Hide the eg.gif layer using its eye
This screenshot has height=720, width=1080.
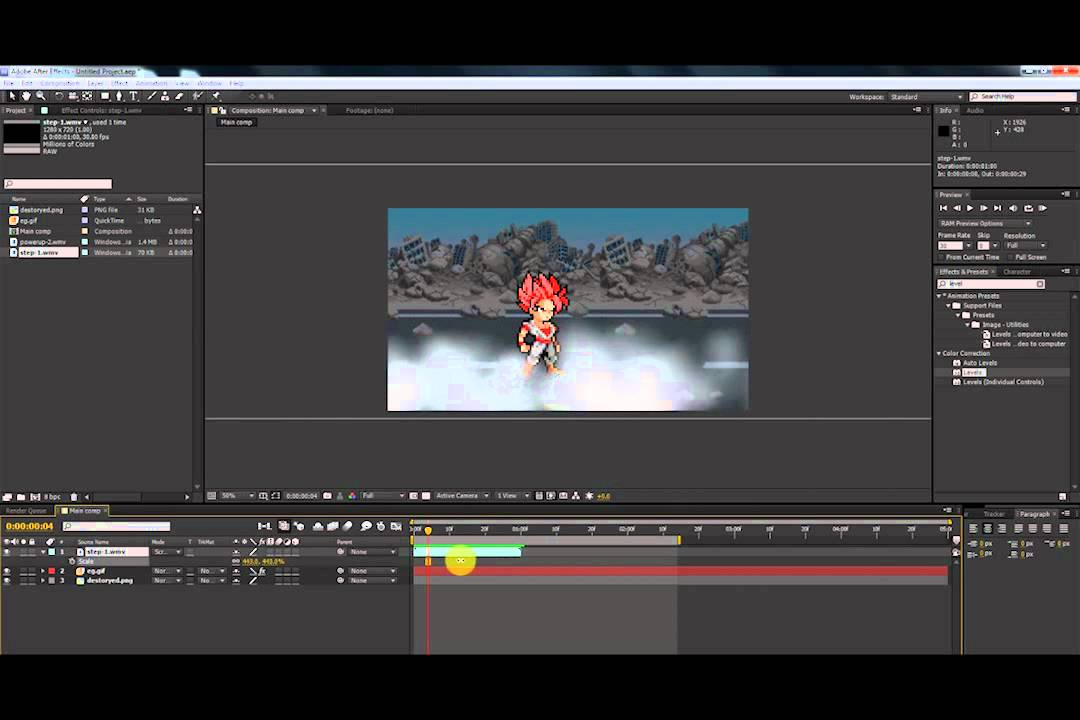click(7, 571)
